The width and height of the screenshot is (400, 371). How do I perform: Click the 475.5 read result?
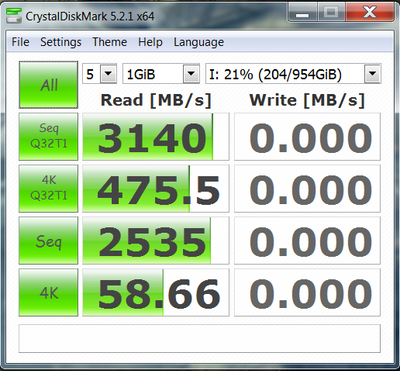(156, 189)
